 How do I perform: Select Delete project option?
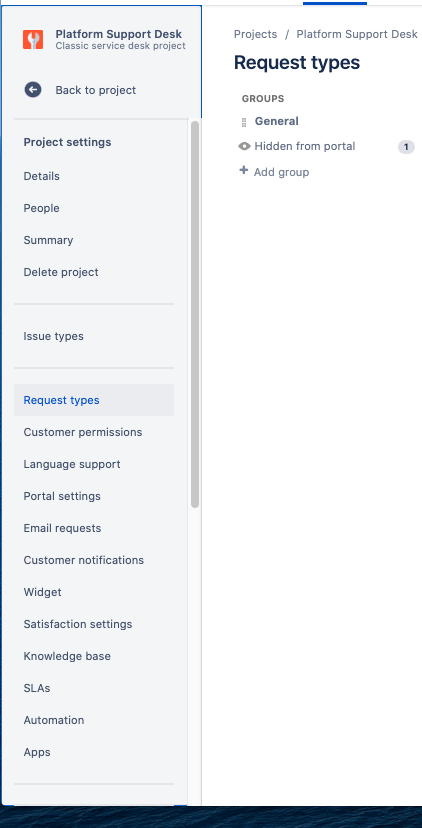pyautogui.click(x=61, y=272)
